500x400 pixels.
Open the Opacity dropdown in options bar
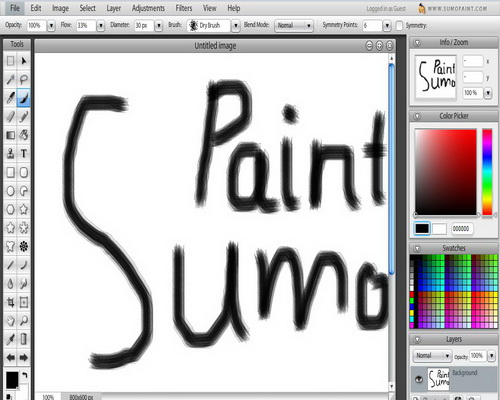coord(51,26)
